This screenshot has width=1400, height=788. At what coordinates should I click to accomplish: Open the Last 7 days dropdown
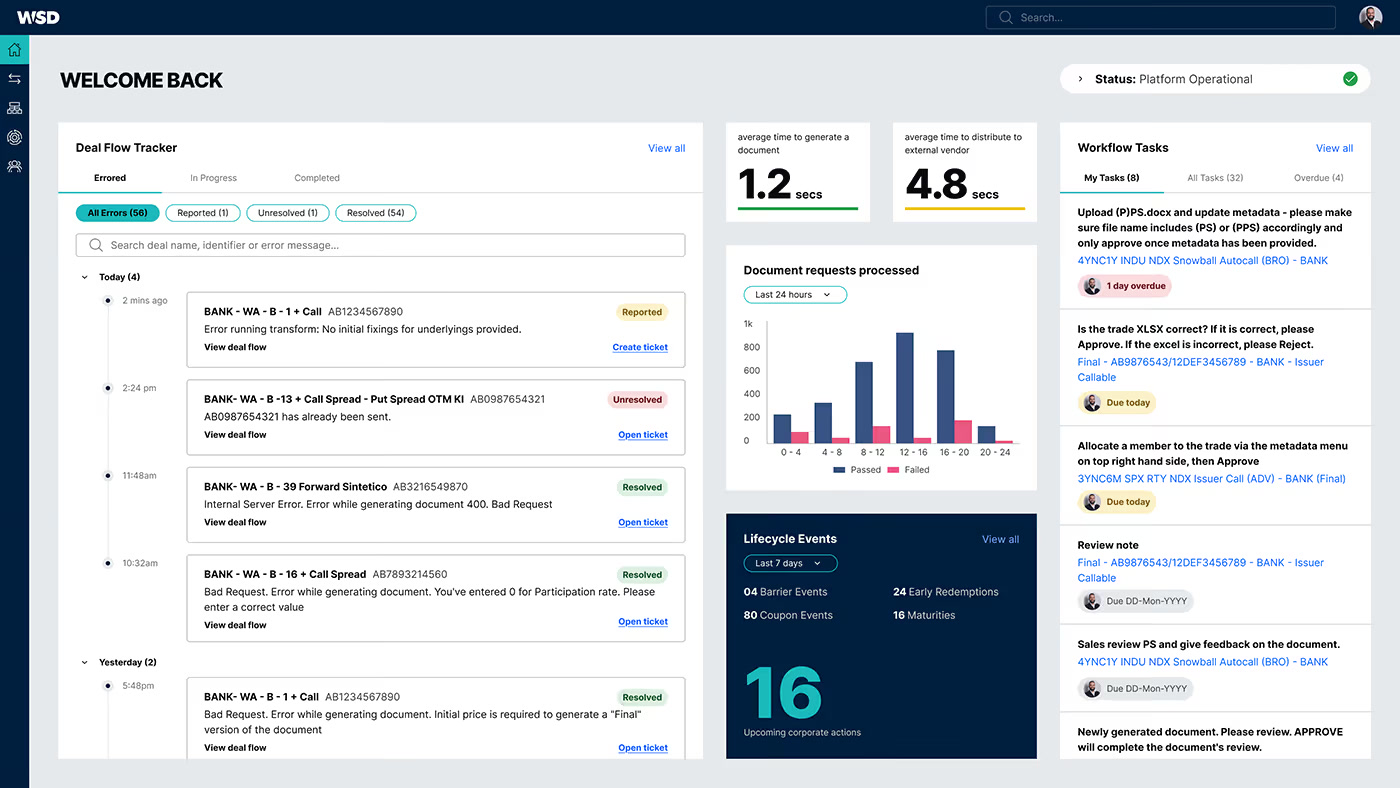(790, 563)
